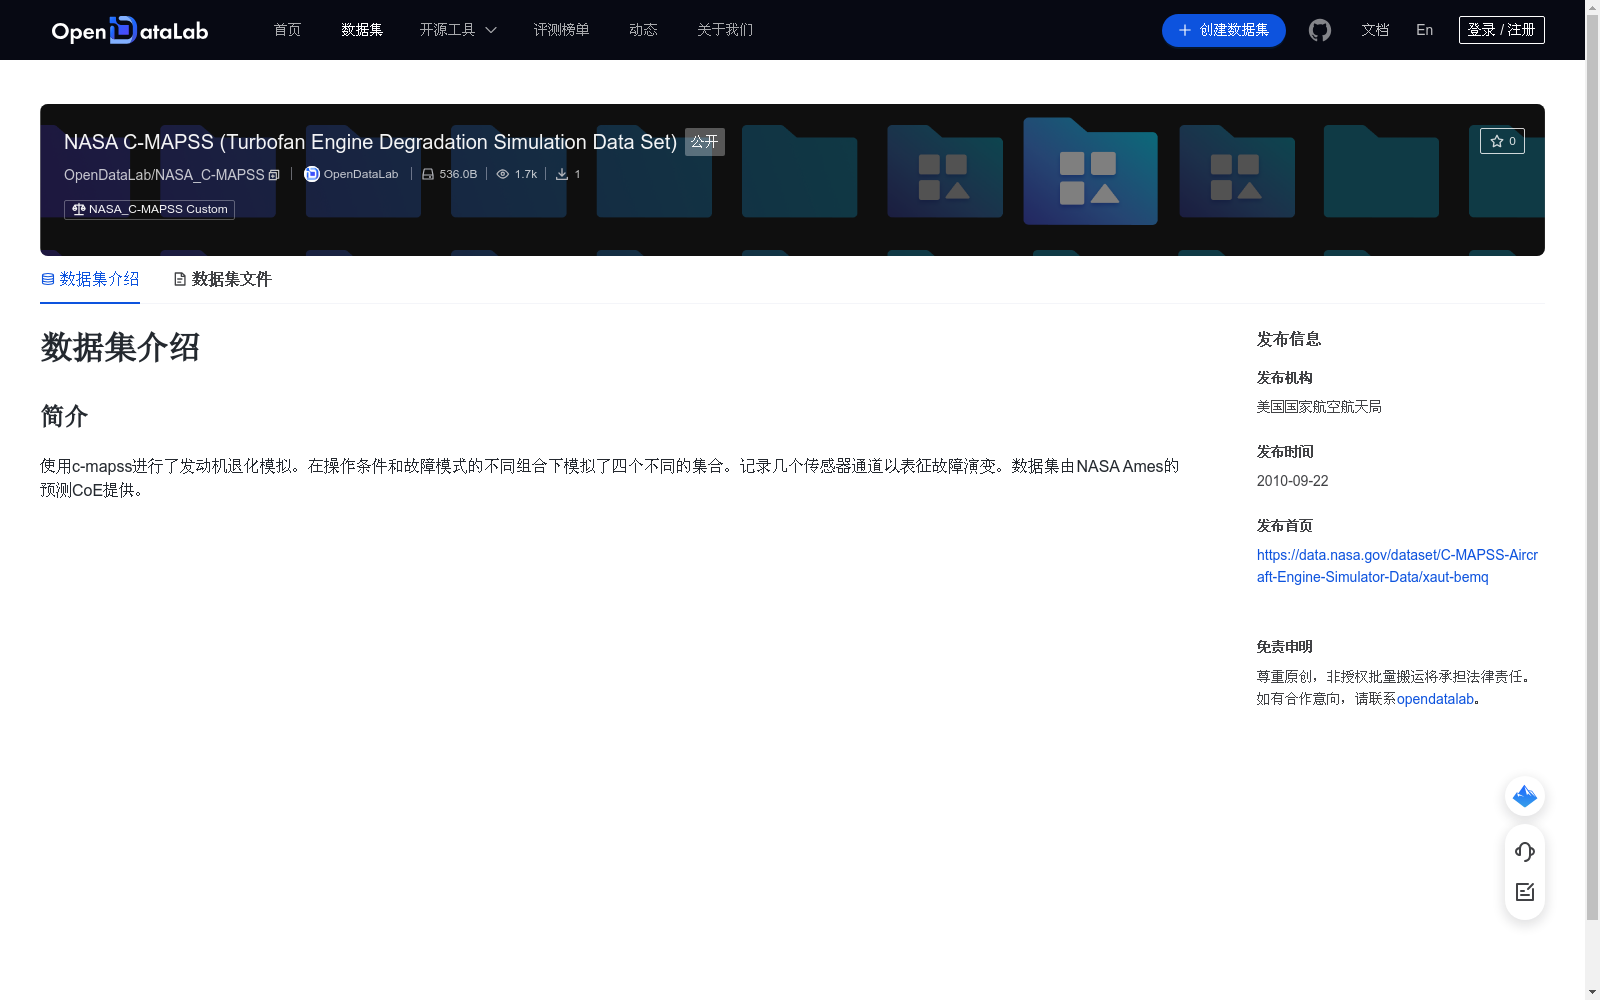Click the OpenDataLab publisher avatar
1600x1000 pixels.
pos(312,174)
